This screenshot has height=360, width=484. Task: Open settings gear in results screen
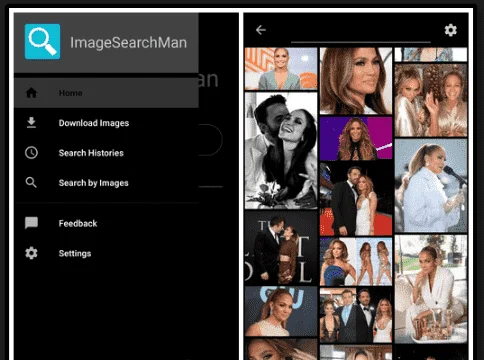[451, 30]
